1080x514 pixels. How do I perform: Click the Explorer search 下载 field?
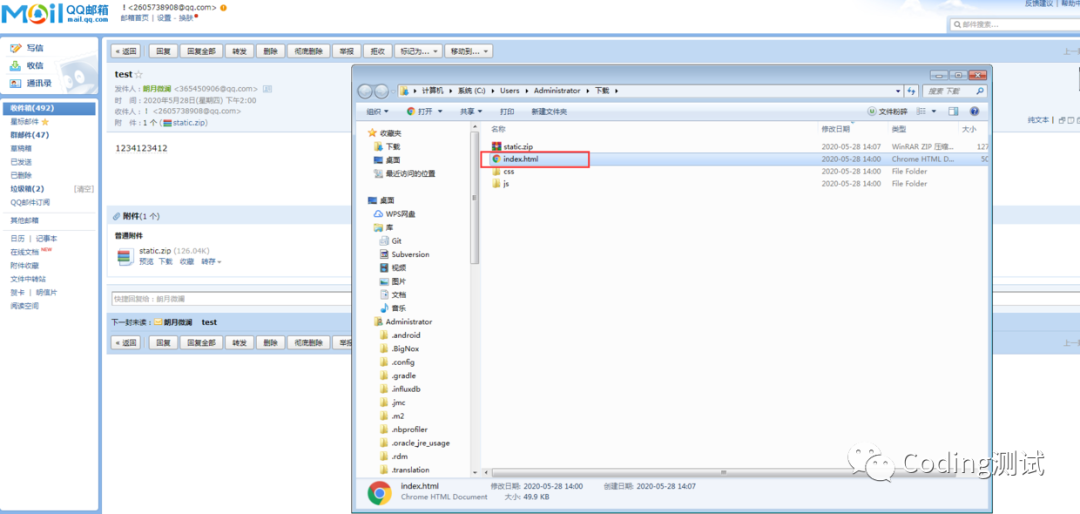(955, 91)
